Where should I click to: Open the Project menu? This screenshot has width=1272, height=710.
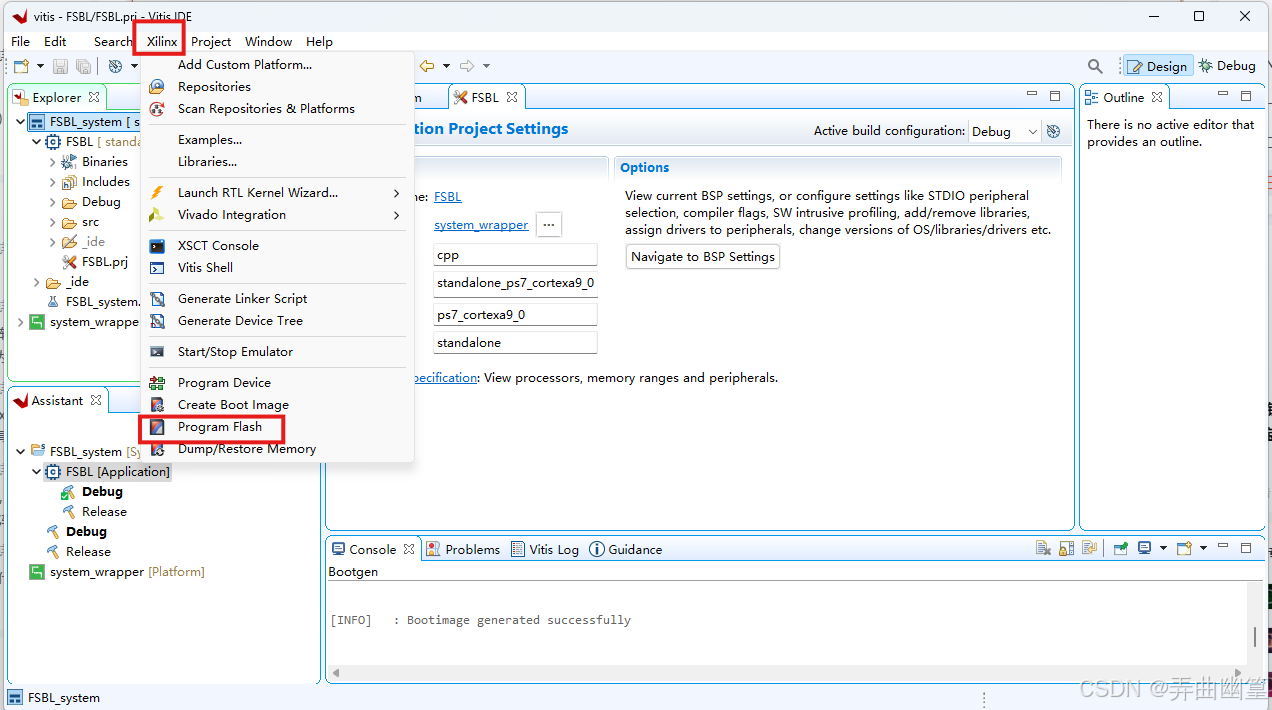(211, 41)
